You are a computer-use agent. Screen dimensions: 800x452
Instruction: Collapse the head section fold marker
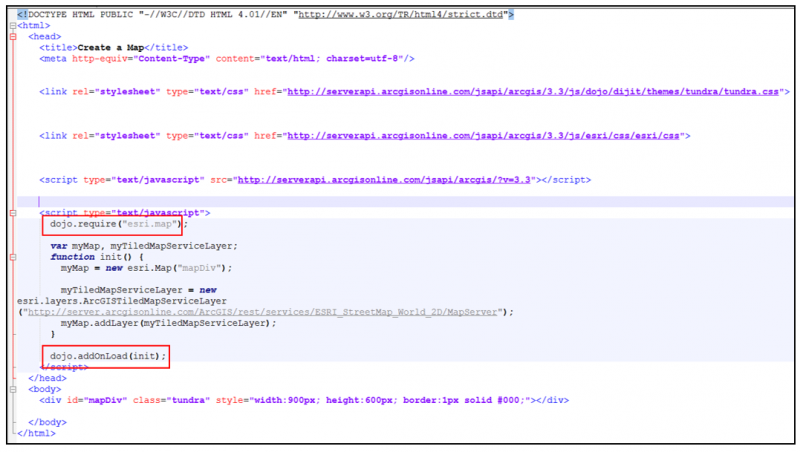pos(12,36)
